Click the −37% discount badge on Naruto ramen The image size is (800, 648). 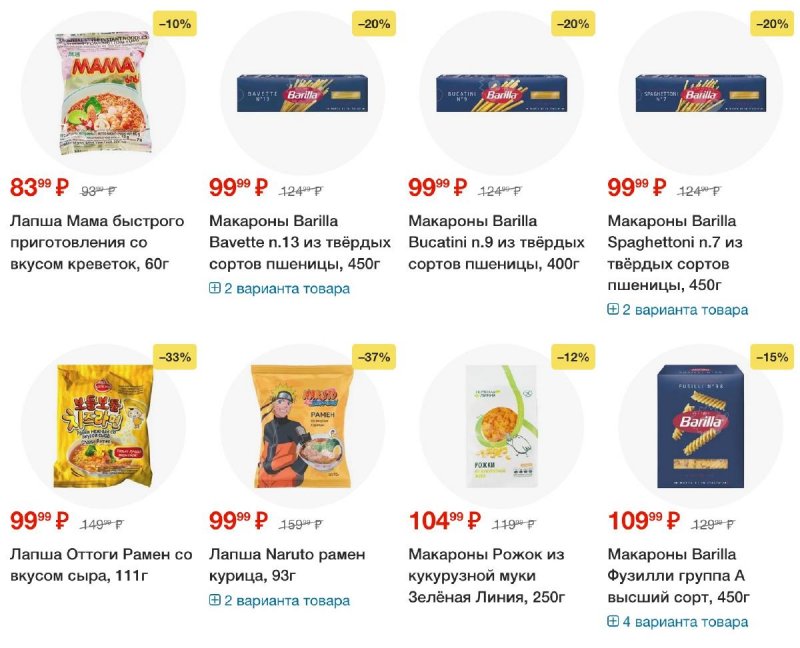pyautogui.click(x=374, y=357)
